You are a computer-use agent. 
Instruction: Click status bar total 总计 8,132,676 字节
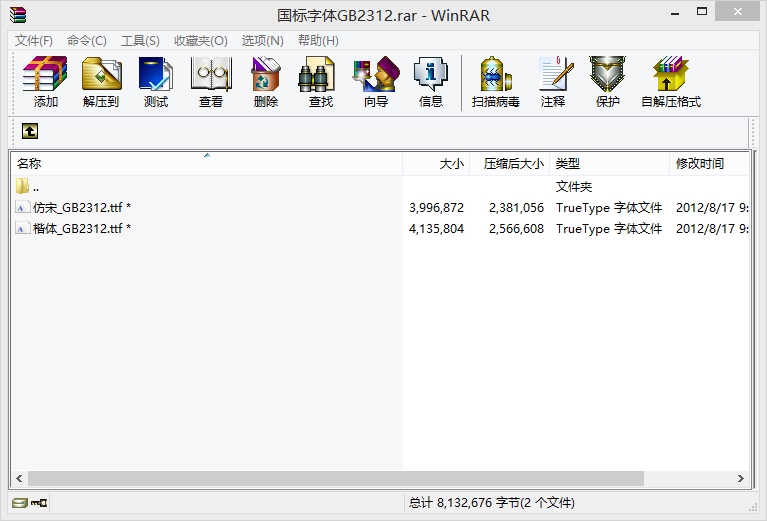[492, 503]
